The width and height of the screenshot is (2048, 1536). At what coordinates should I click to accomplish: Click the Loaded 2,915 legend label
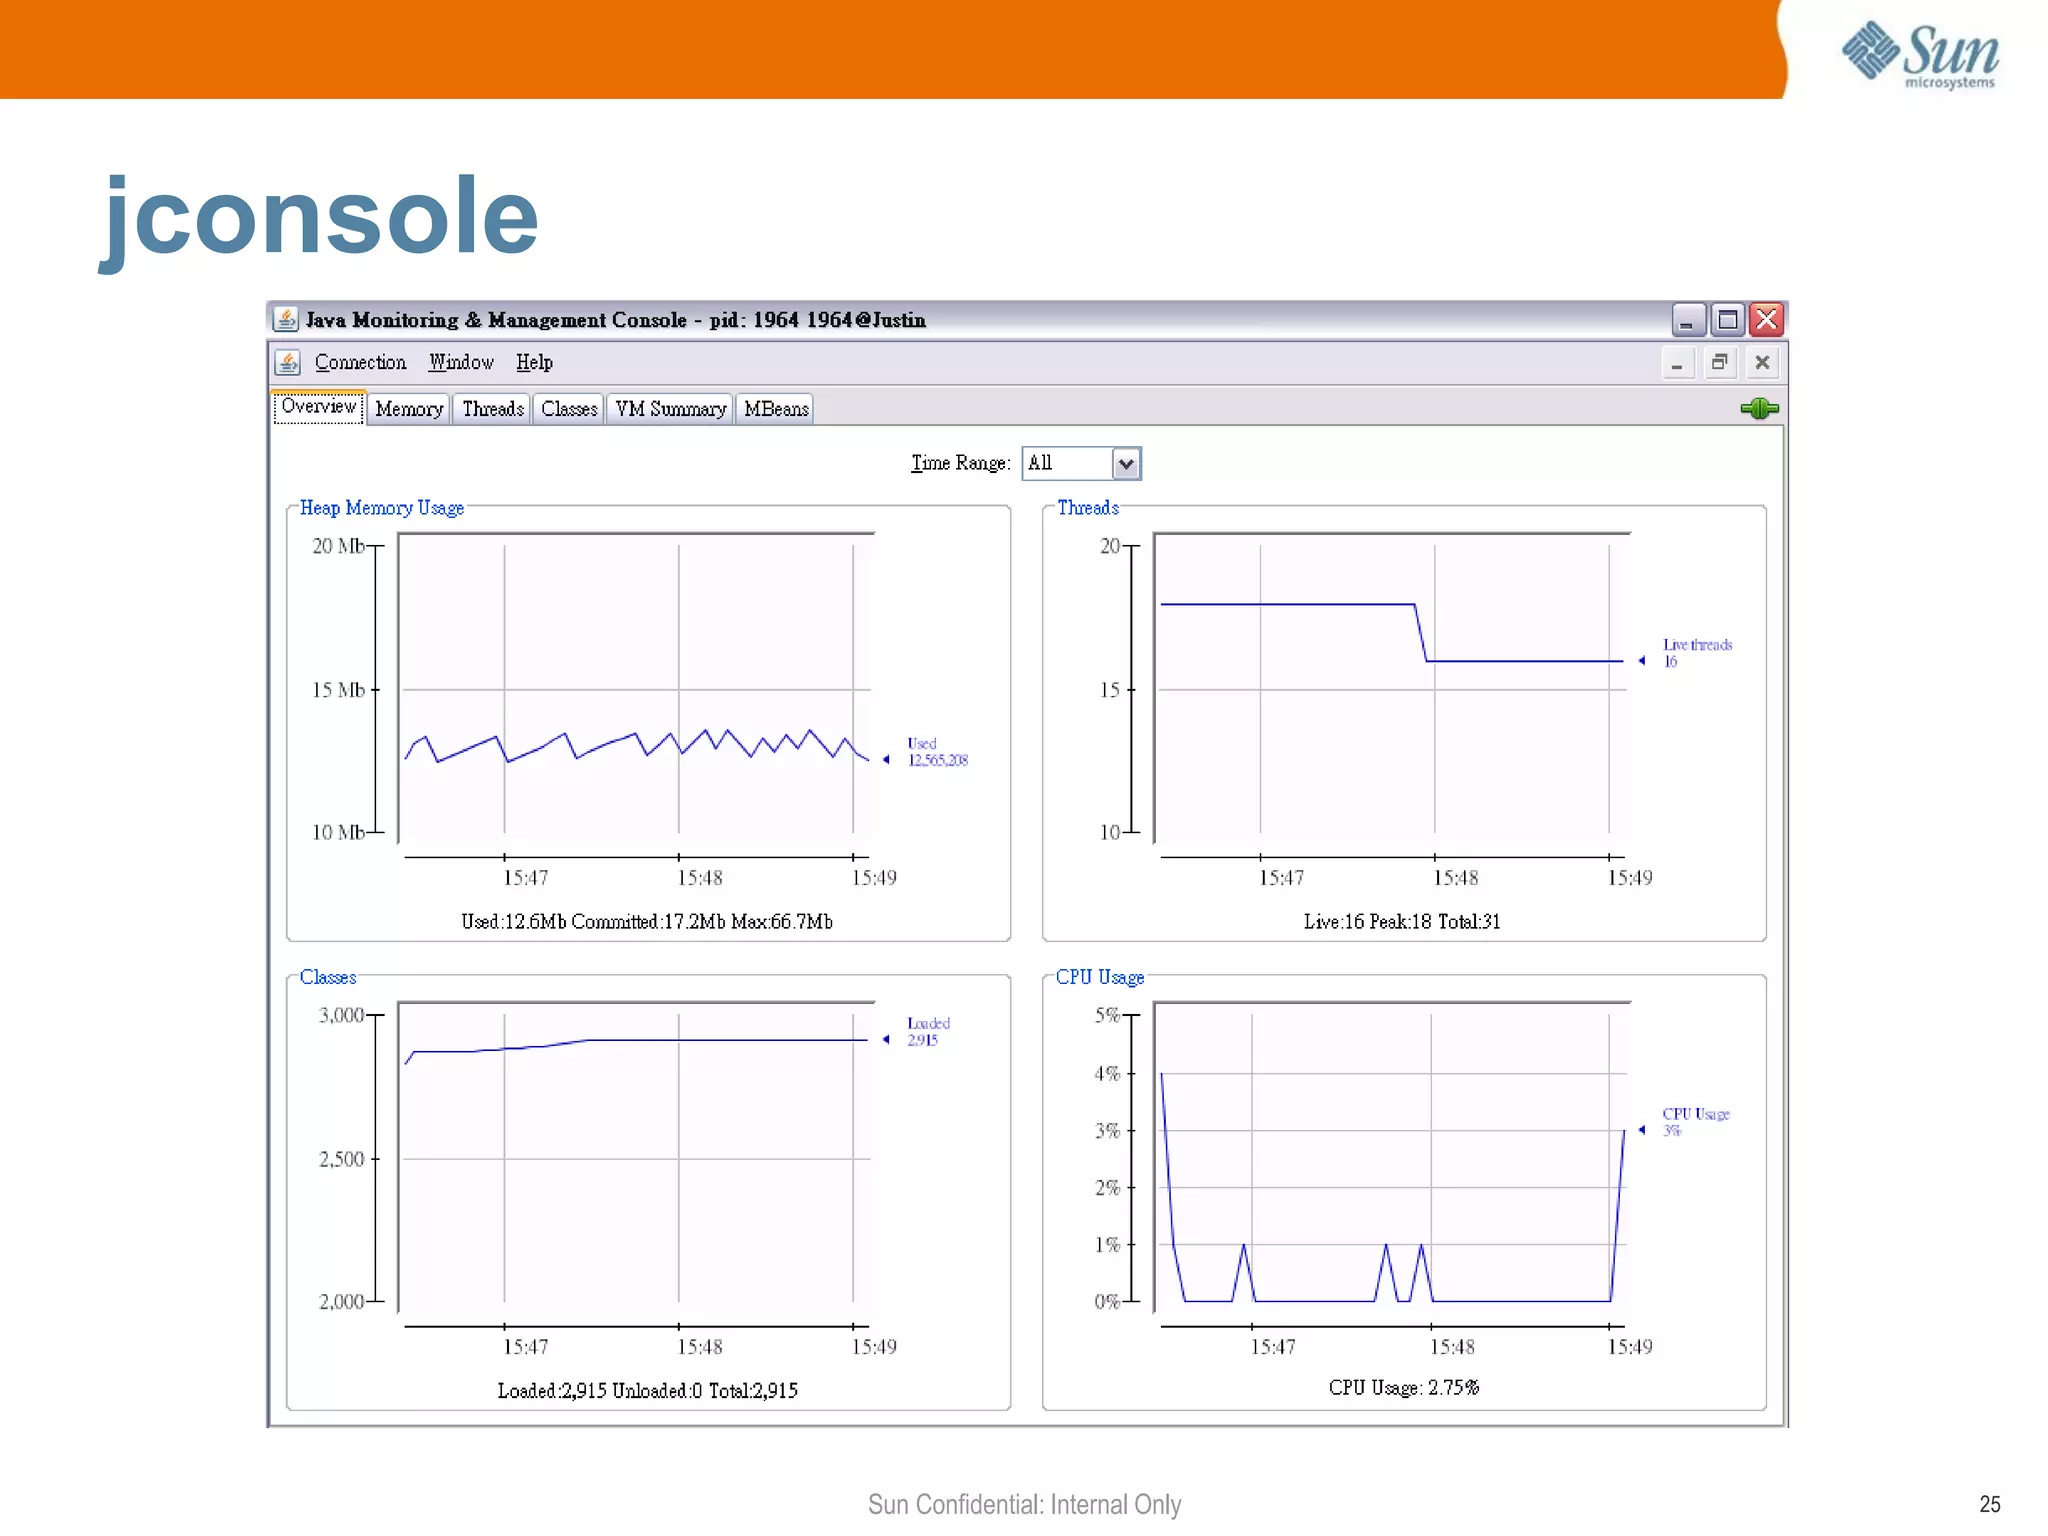[928, 1032]
